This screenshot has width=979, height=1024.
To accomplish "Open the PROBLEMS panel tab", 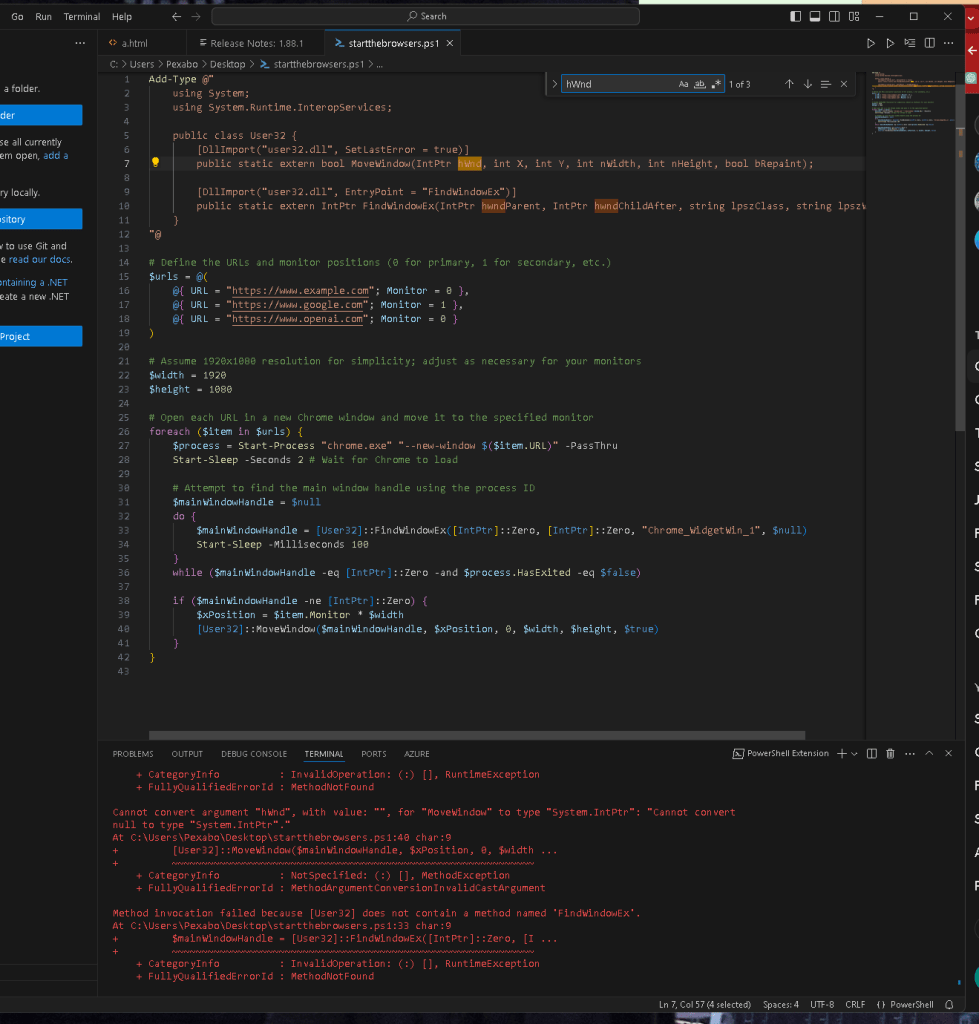I will pyautogui.click(x=133, y=754).
